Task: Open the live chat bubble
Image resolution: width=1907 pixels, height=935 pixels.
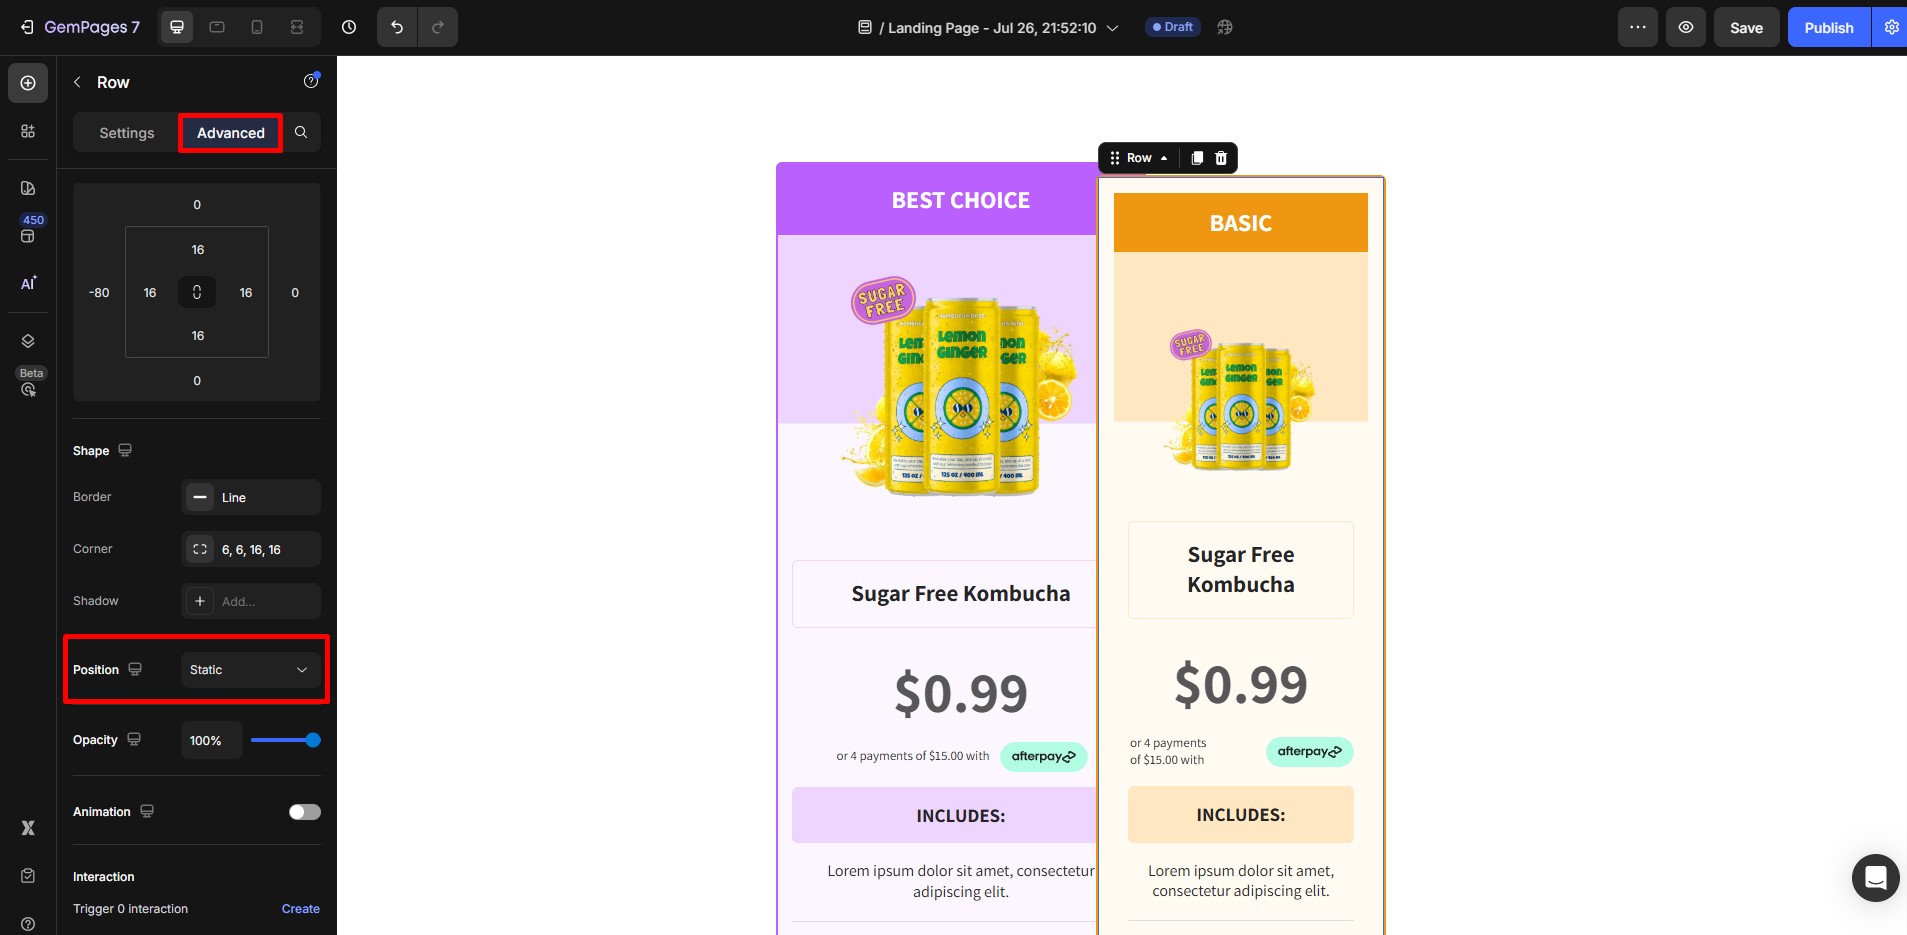Action: coord(1875,878)
